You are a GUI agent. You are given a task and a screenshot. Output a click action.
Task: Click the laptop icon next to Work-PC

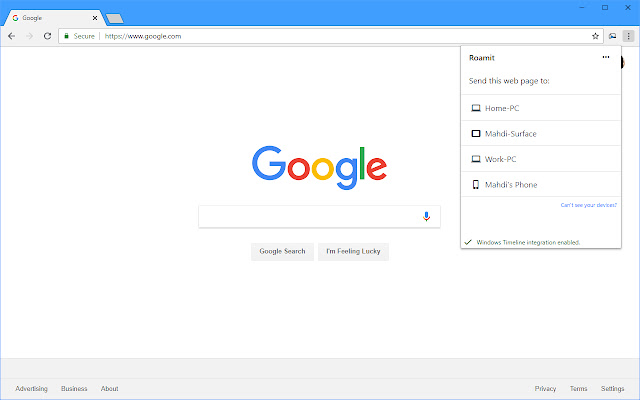(476, 159)
